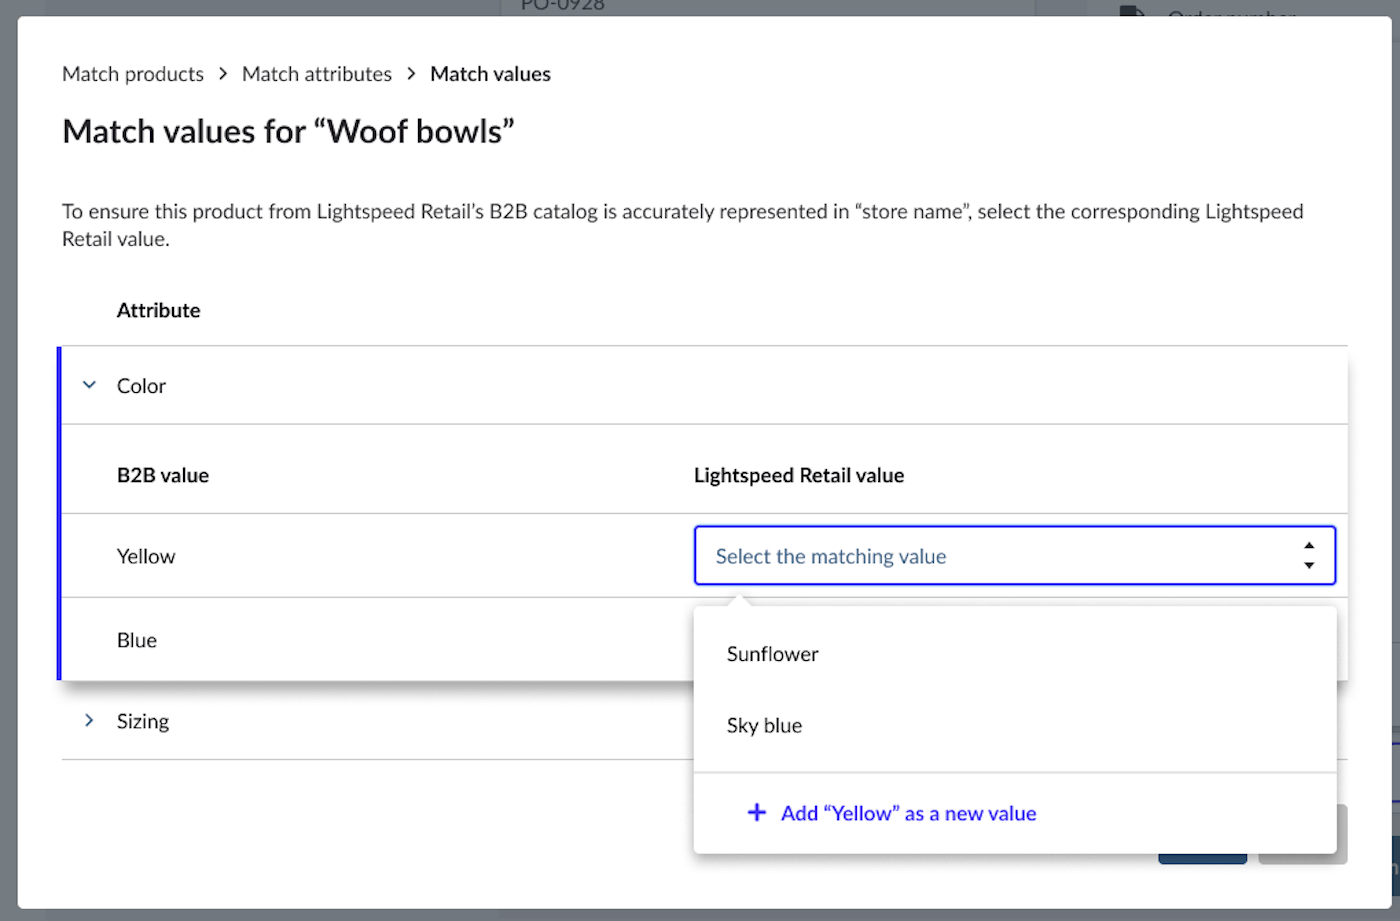
Task: Expand the Sizing attribute chevron
Action: click(x=89, y=721)
